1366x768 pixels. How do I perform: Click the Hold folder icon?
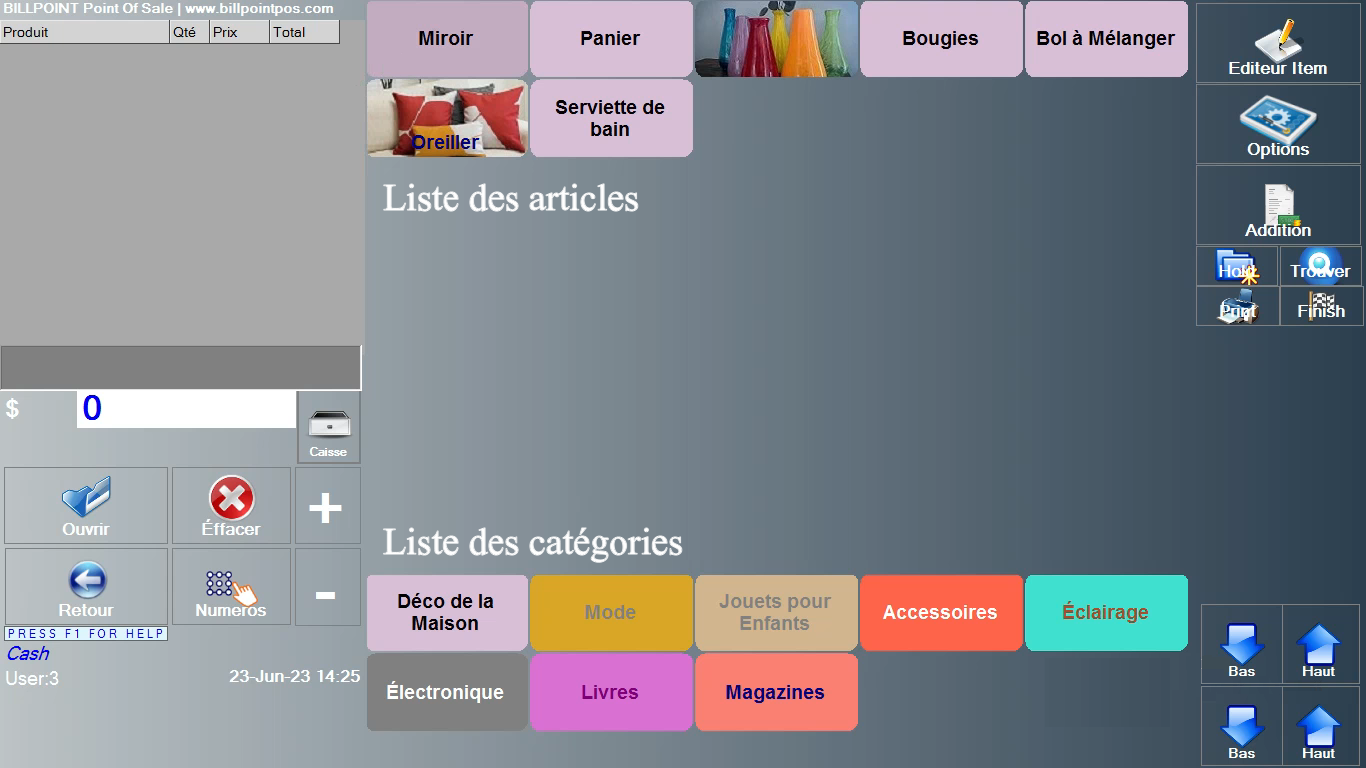point(1237,266)
